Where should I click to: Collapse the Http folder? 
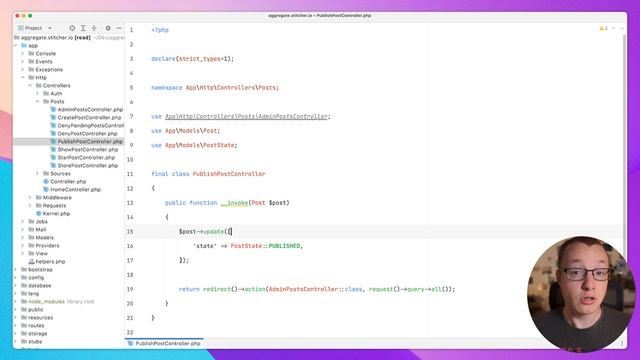[x=23, y=78]
